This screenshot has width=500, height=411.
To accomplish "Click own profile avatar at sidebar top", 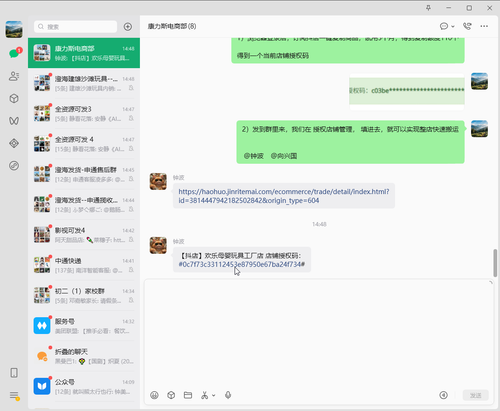I will pyautogui.click(x=14, y=29).
